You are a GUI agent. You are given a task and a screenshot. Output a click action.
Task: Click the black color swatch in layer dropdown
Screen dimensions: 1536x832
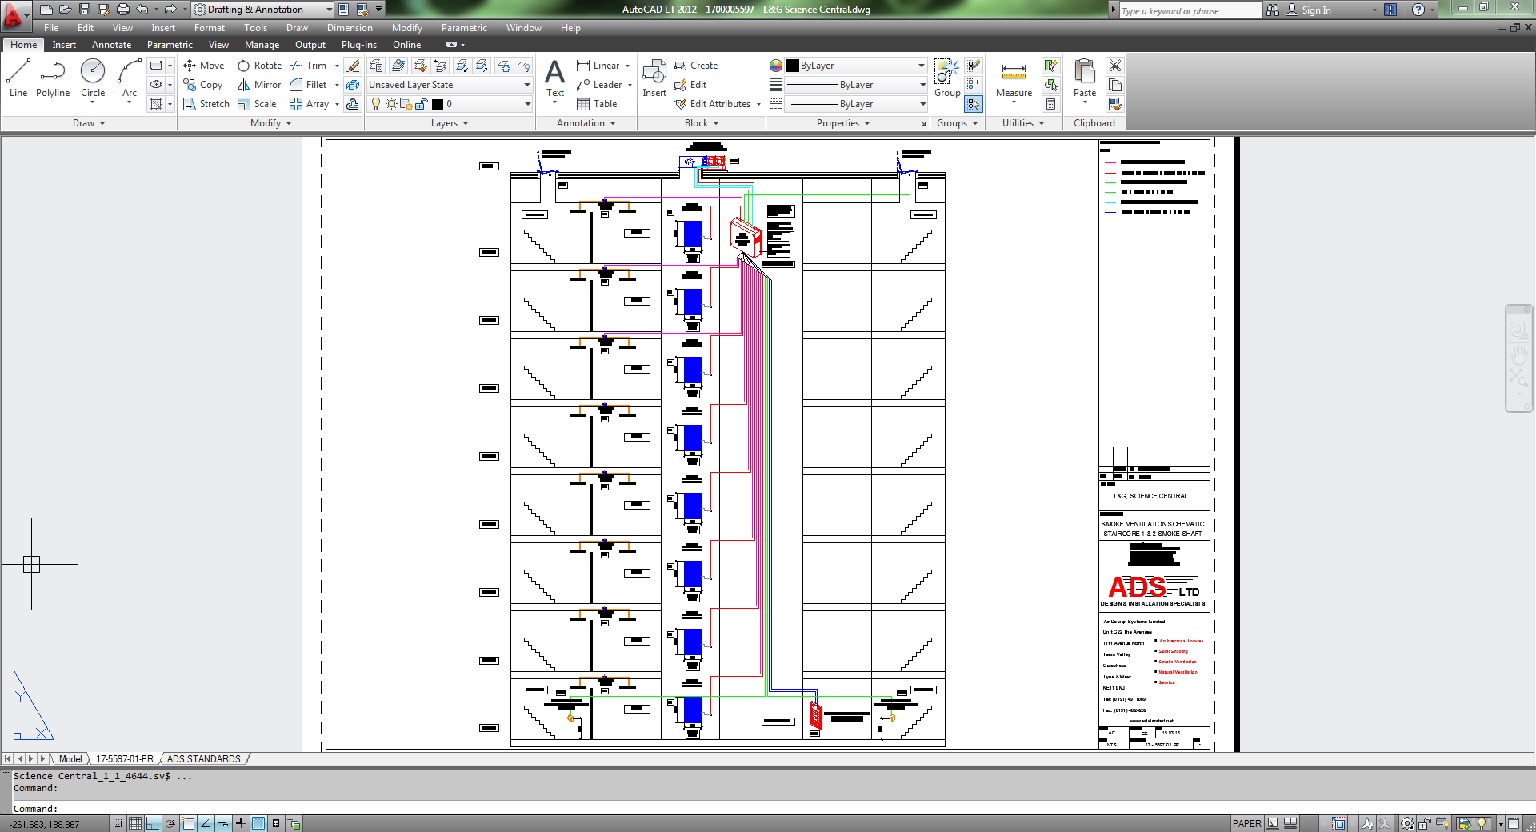click(x=437, y=104)
